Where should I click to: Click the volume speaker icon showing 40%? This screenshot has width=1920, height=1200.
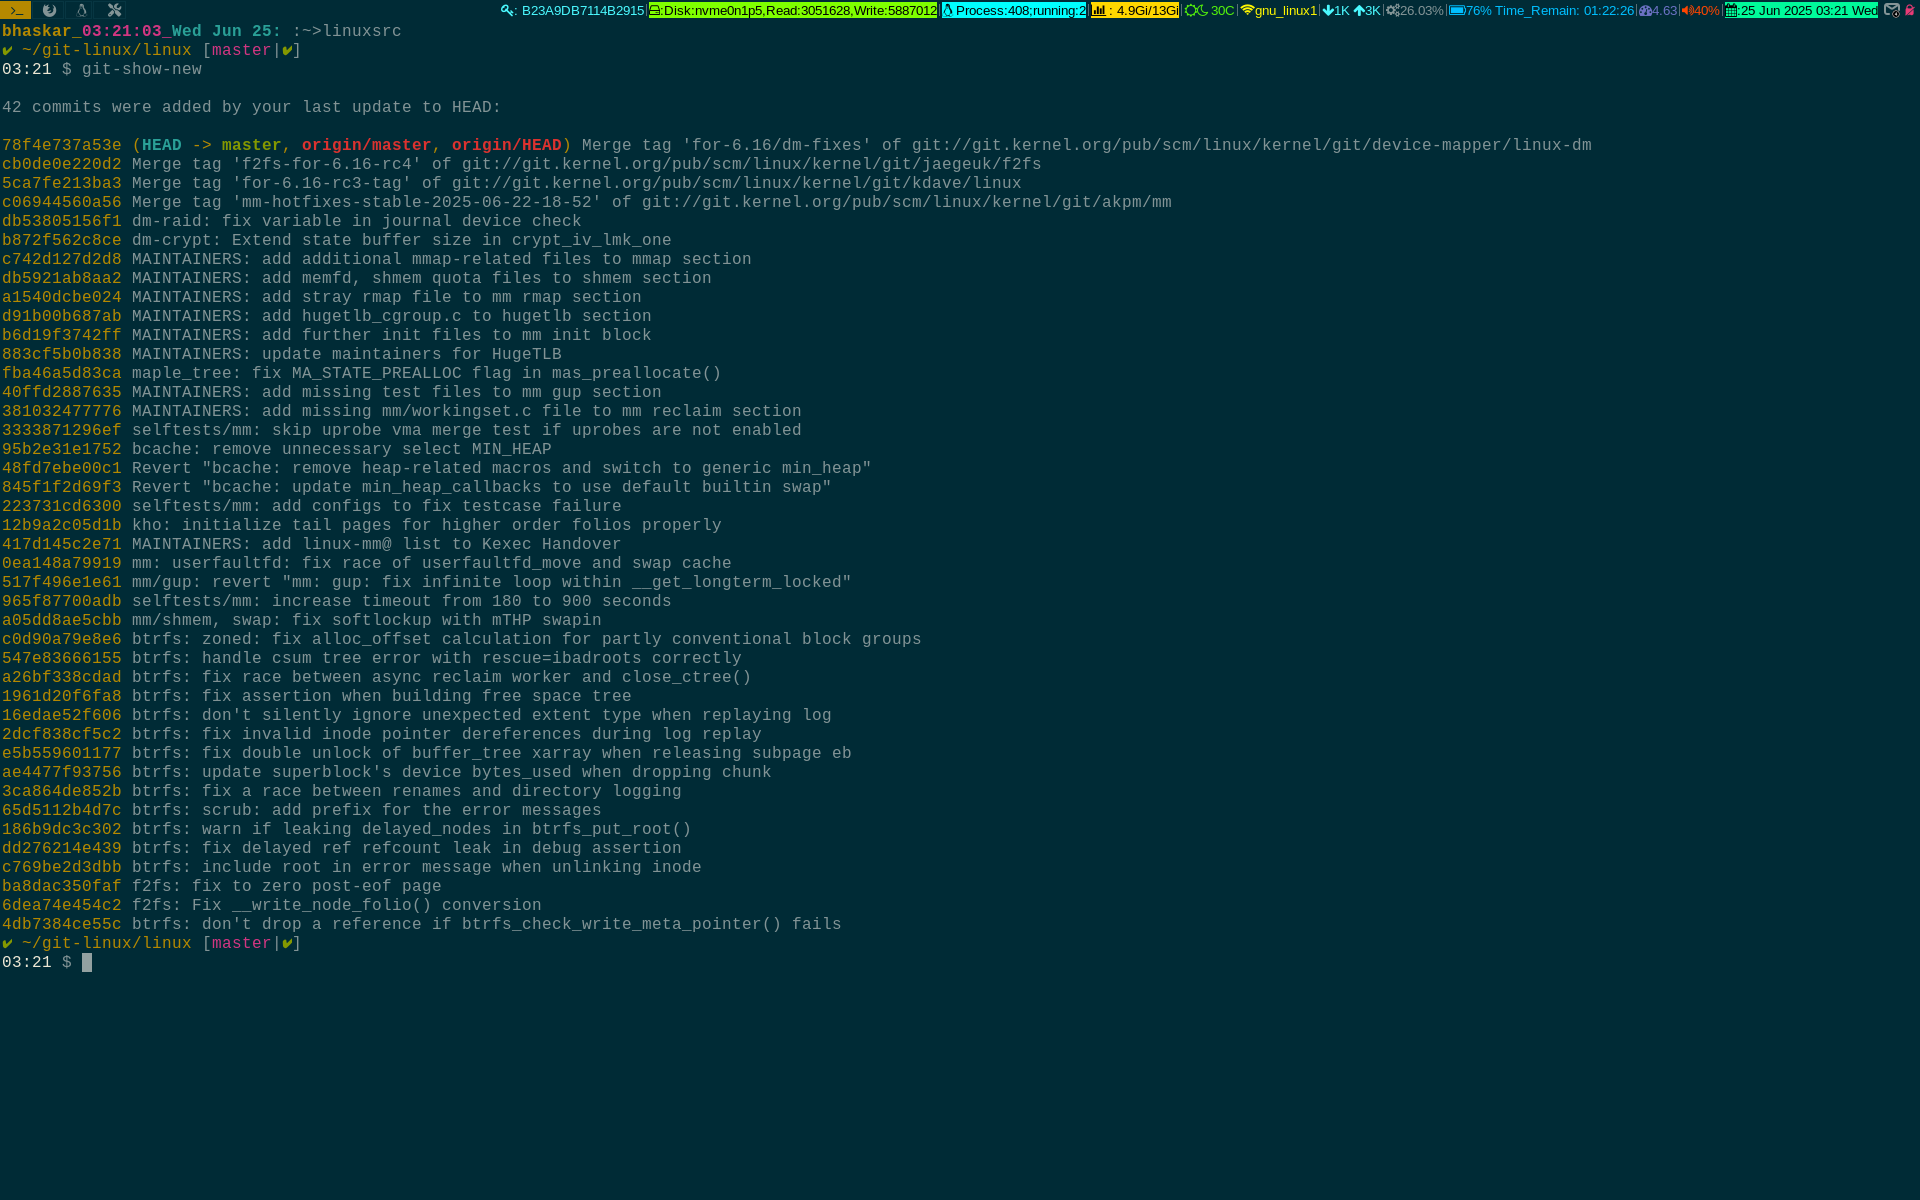[x=1686, y=11]
